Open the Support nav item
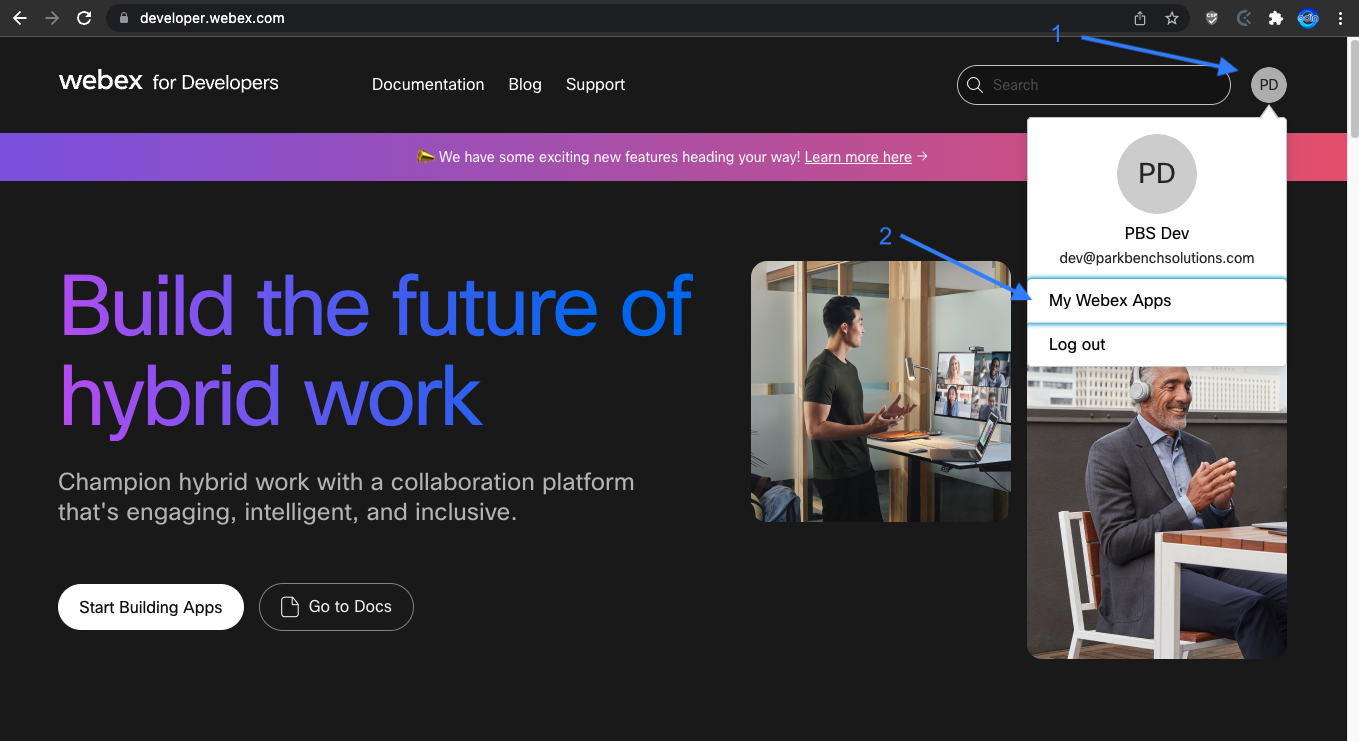This screenshot has width=1359, height=741. tap(595, 85)
